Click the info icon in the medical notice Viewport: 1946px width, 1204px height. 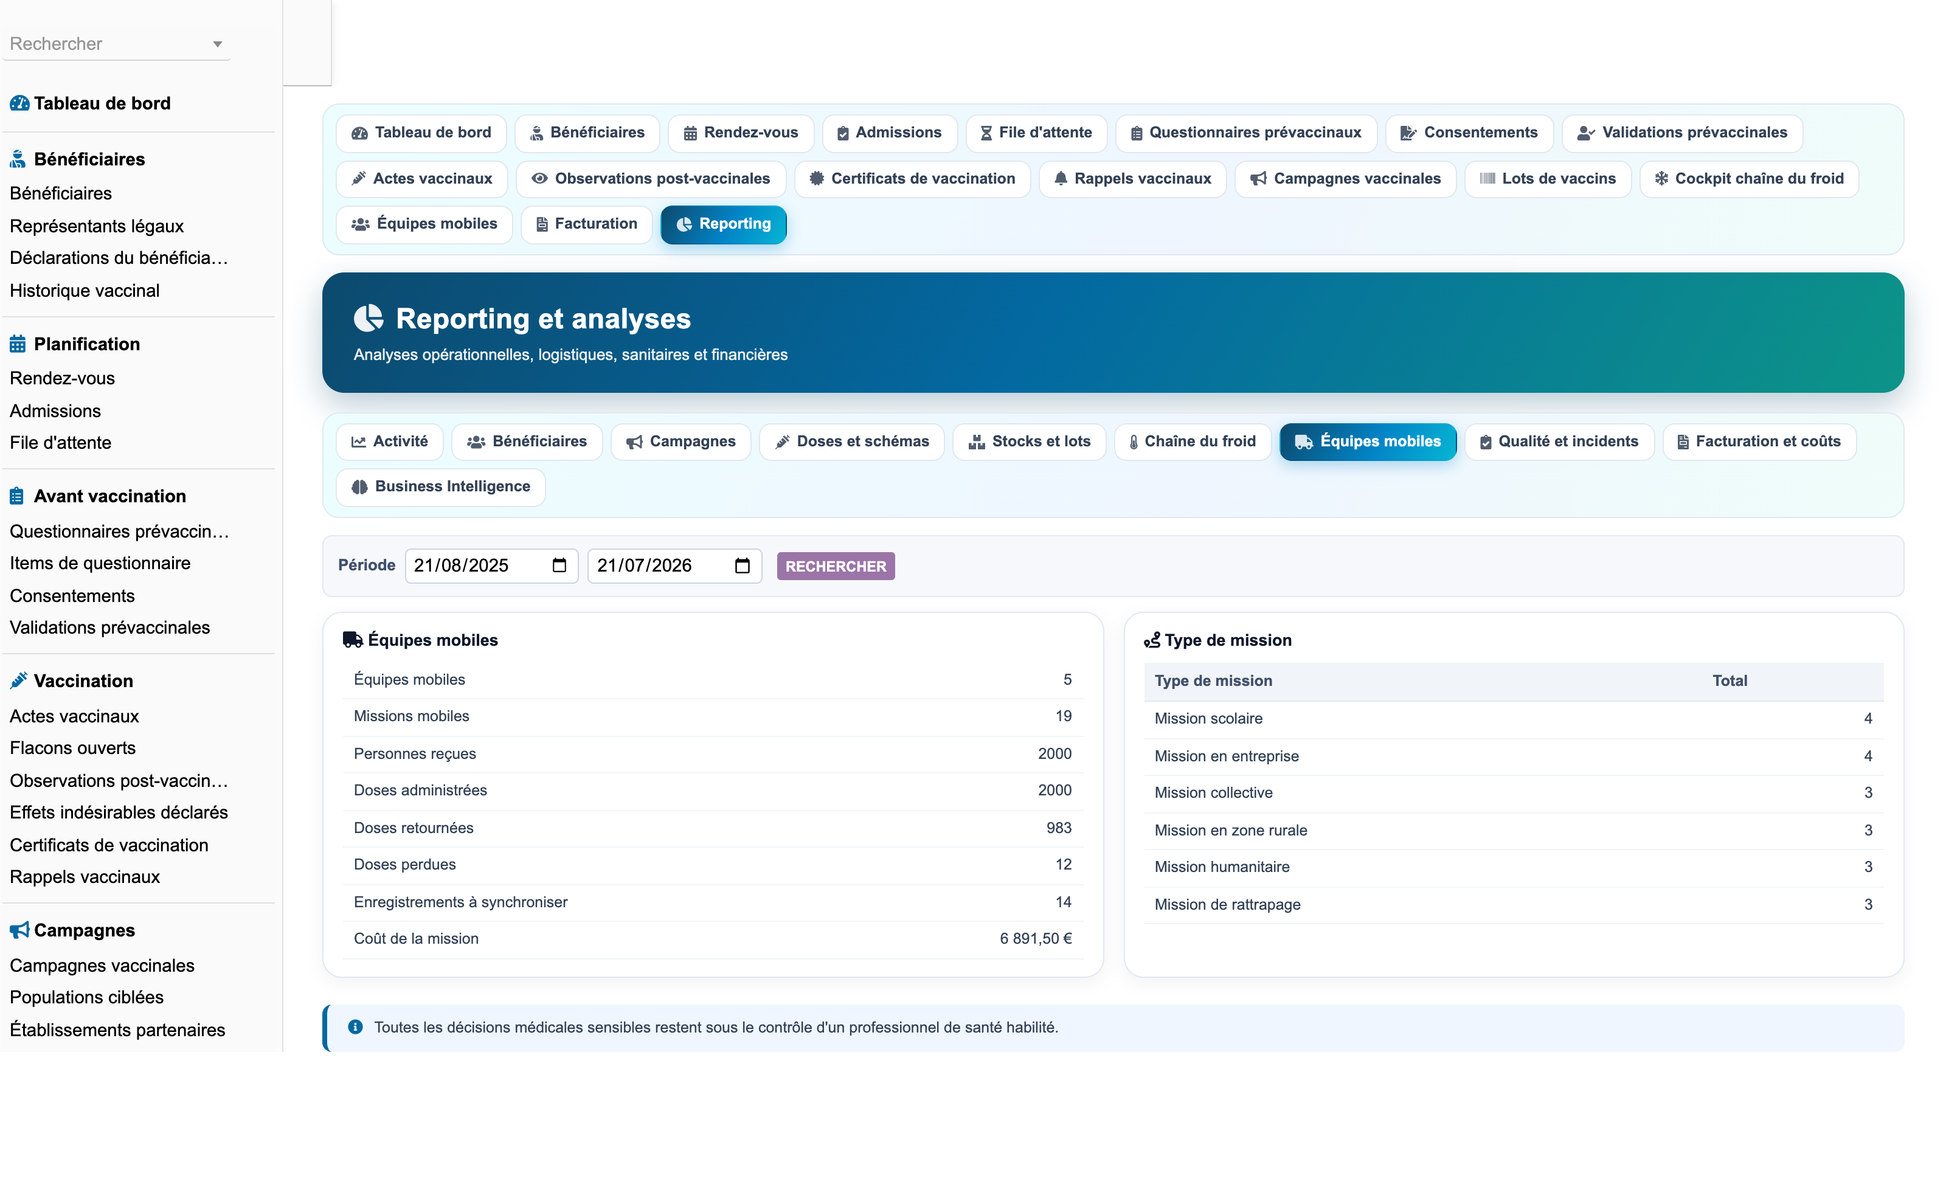[x=355, y=1027]
